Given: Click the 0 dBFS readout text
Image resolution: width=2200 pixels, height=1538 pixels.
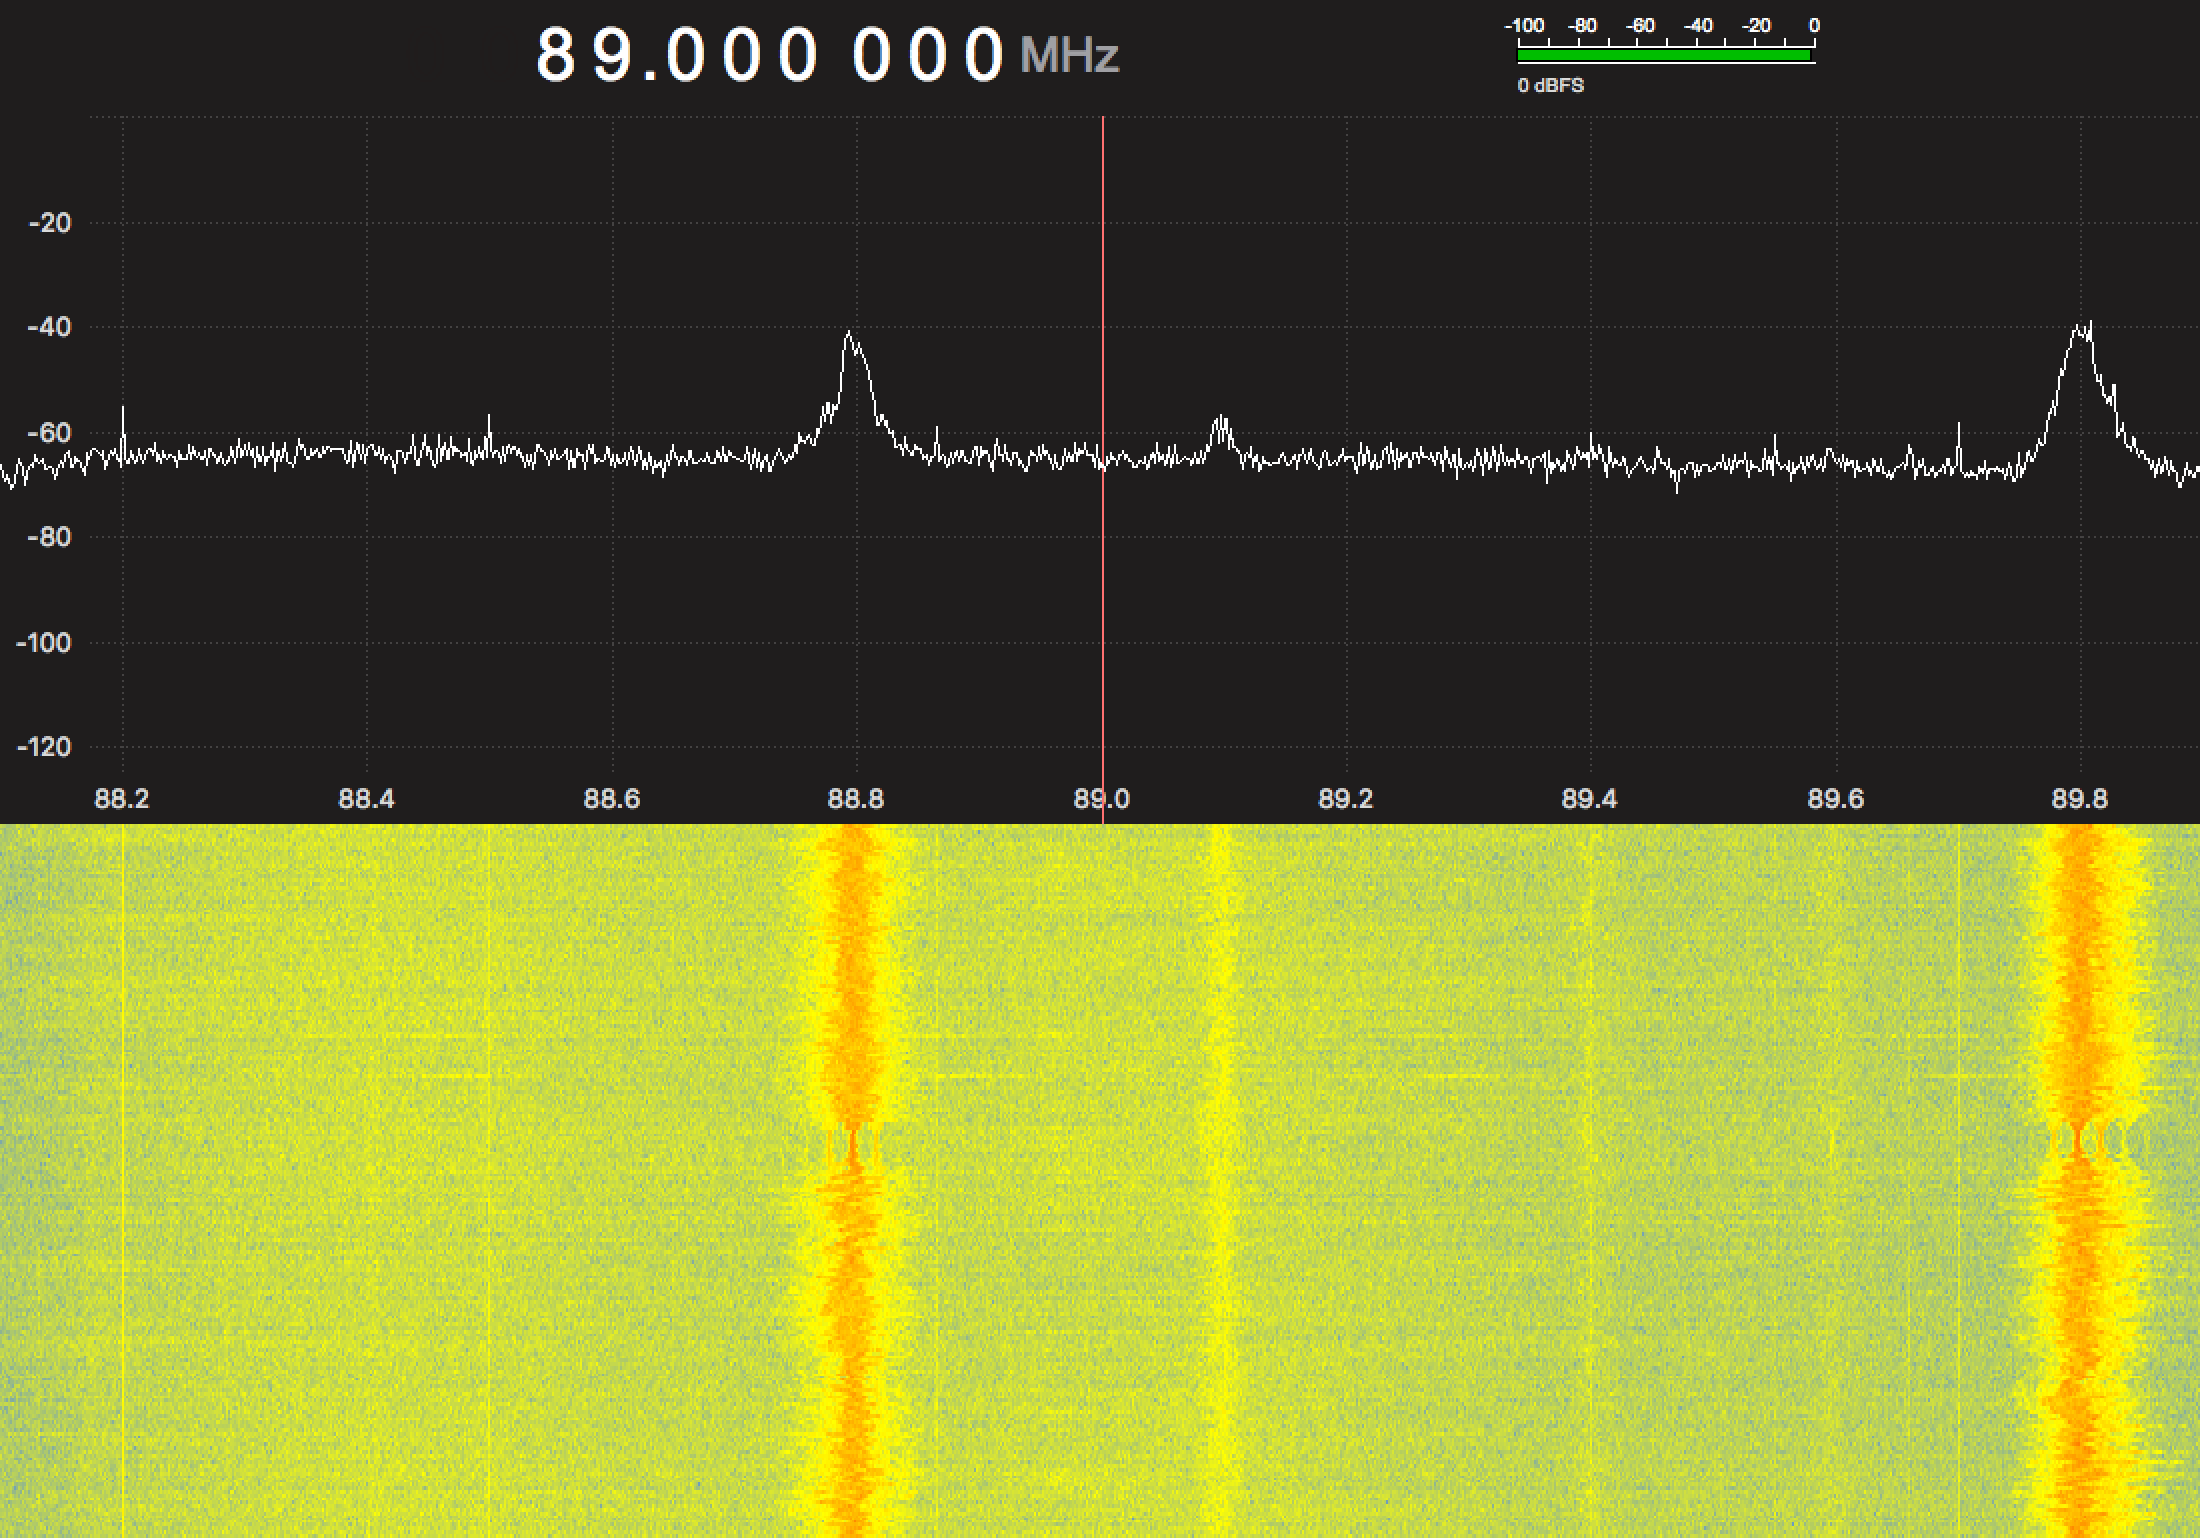Looking at the screenshot, I should pos(1550,86).
